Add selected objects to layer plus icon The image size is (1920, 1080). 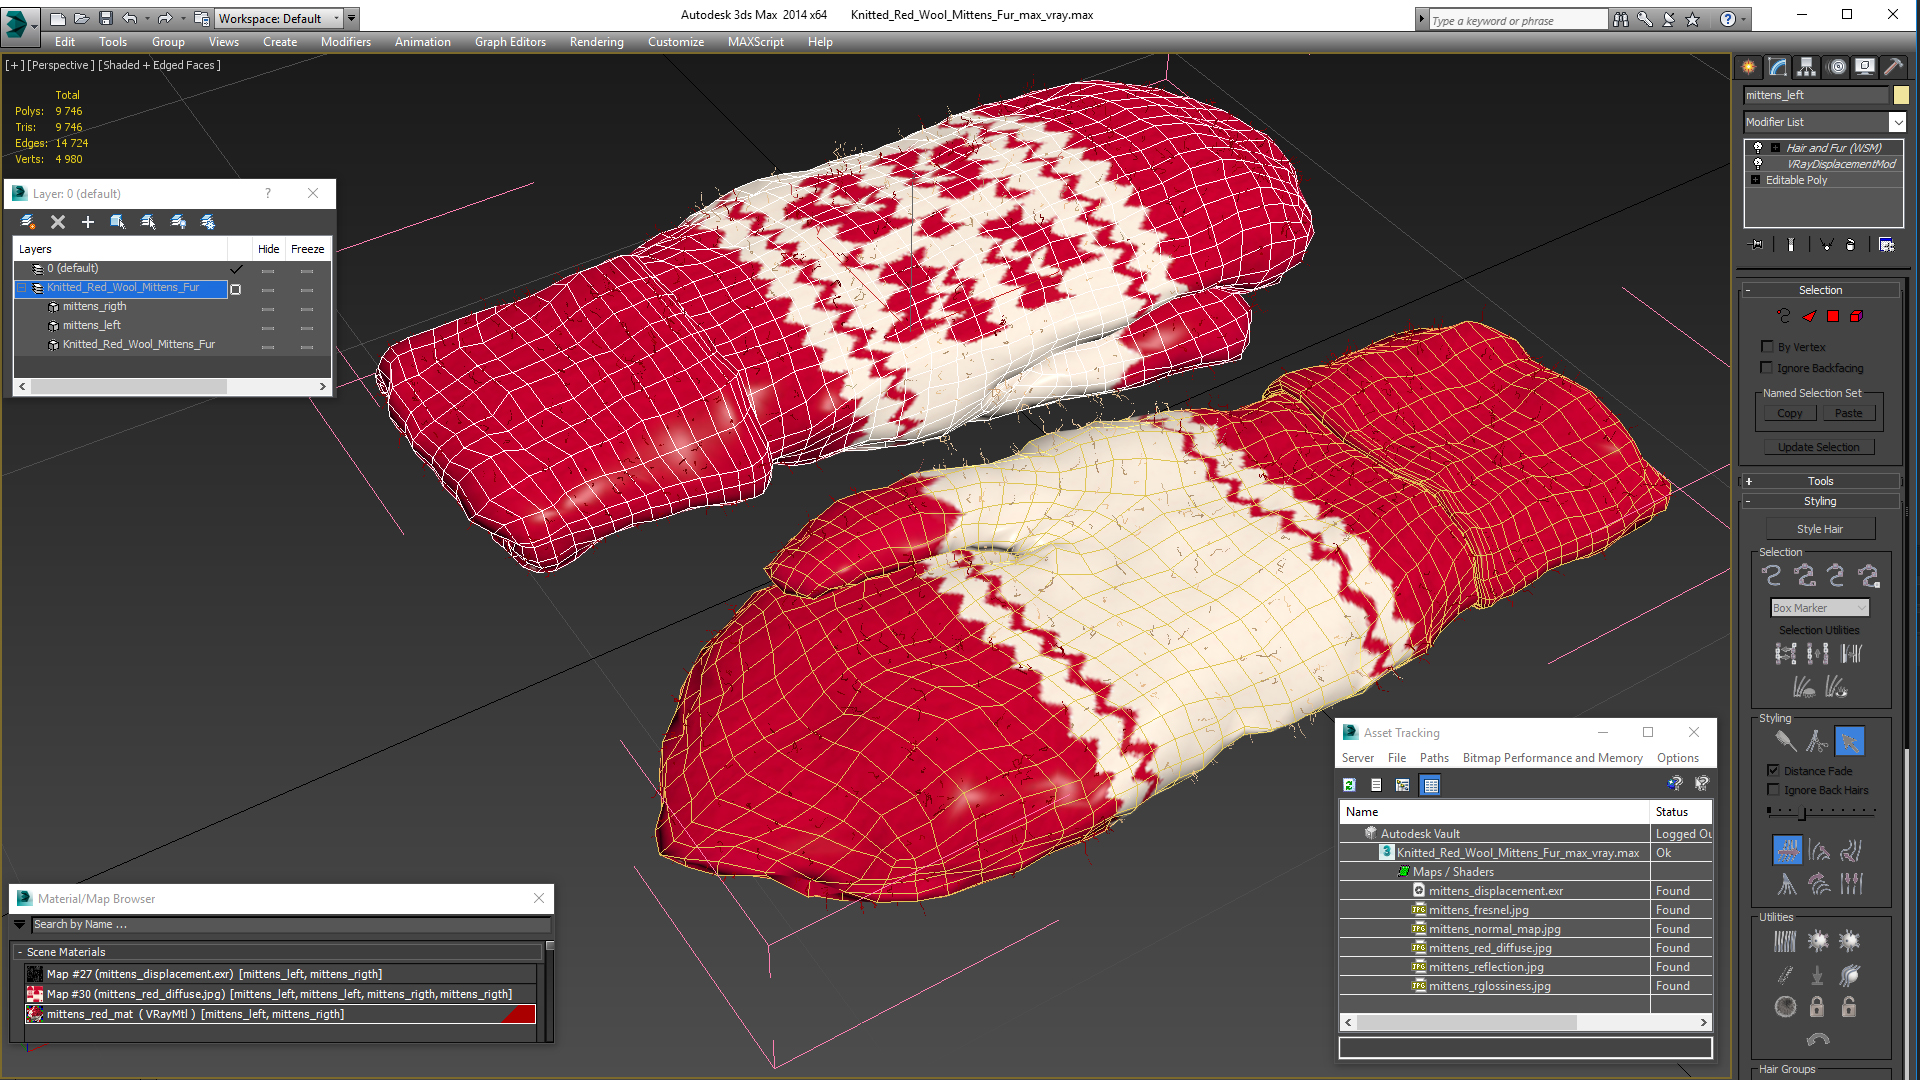pyautogui.click(x=88, y=222)
